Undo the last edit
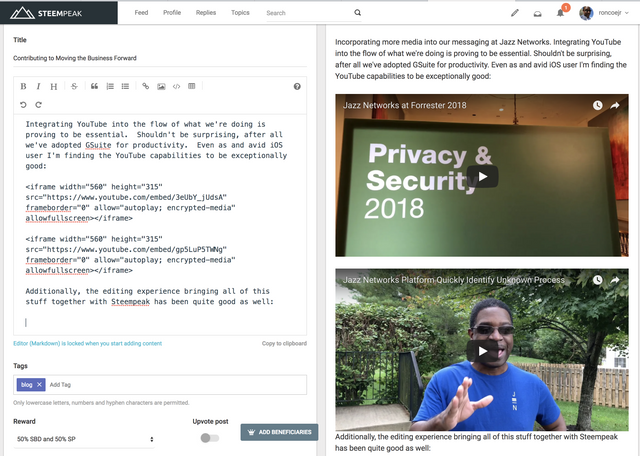This screenshot has height=456, width=640. pos(23,105)
